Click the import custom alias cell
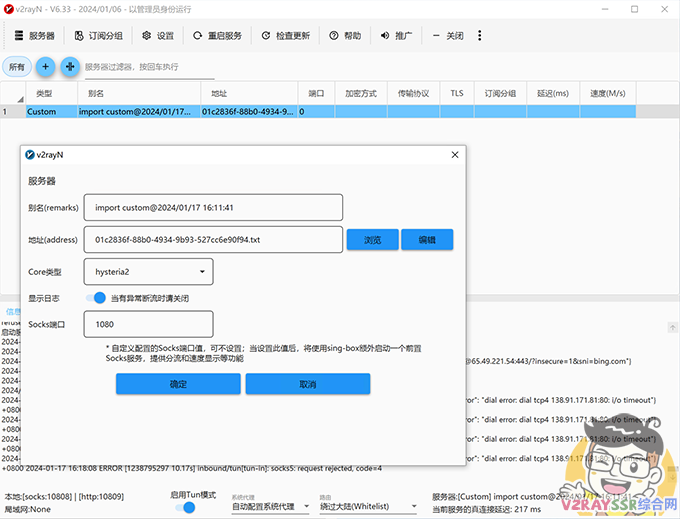The height and width of the screenshot is (519, 680). click(139, 112)
